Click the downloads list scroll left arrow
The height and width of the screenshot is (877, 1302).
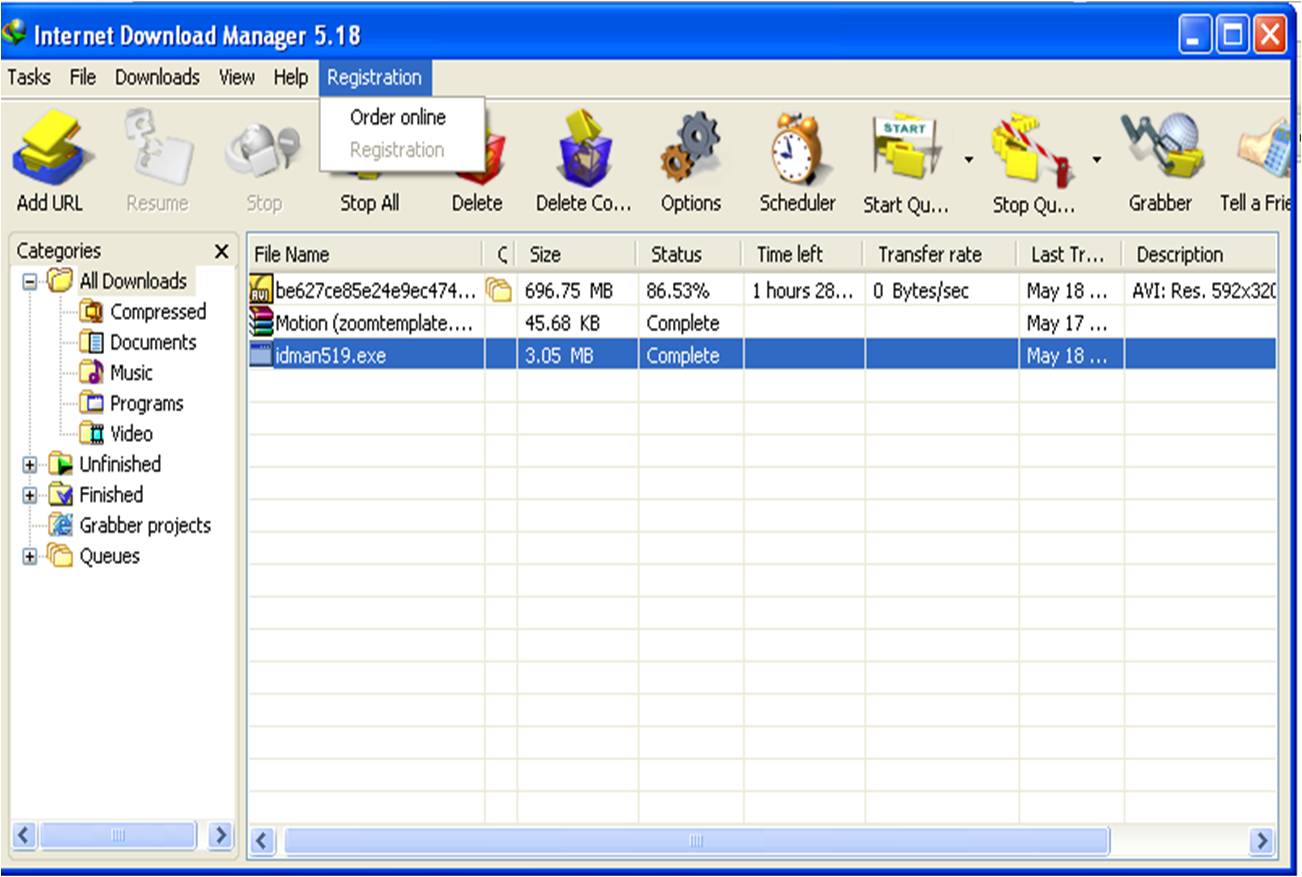(x=263, y=841)
